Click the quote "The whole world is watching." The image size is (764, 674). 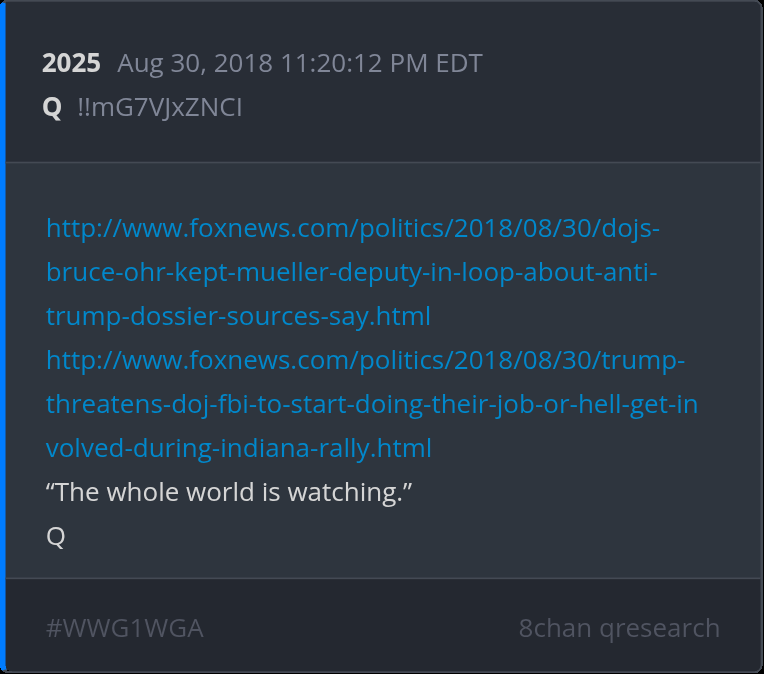pyautogui.click(x=229, y=492)
